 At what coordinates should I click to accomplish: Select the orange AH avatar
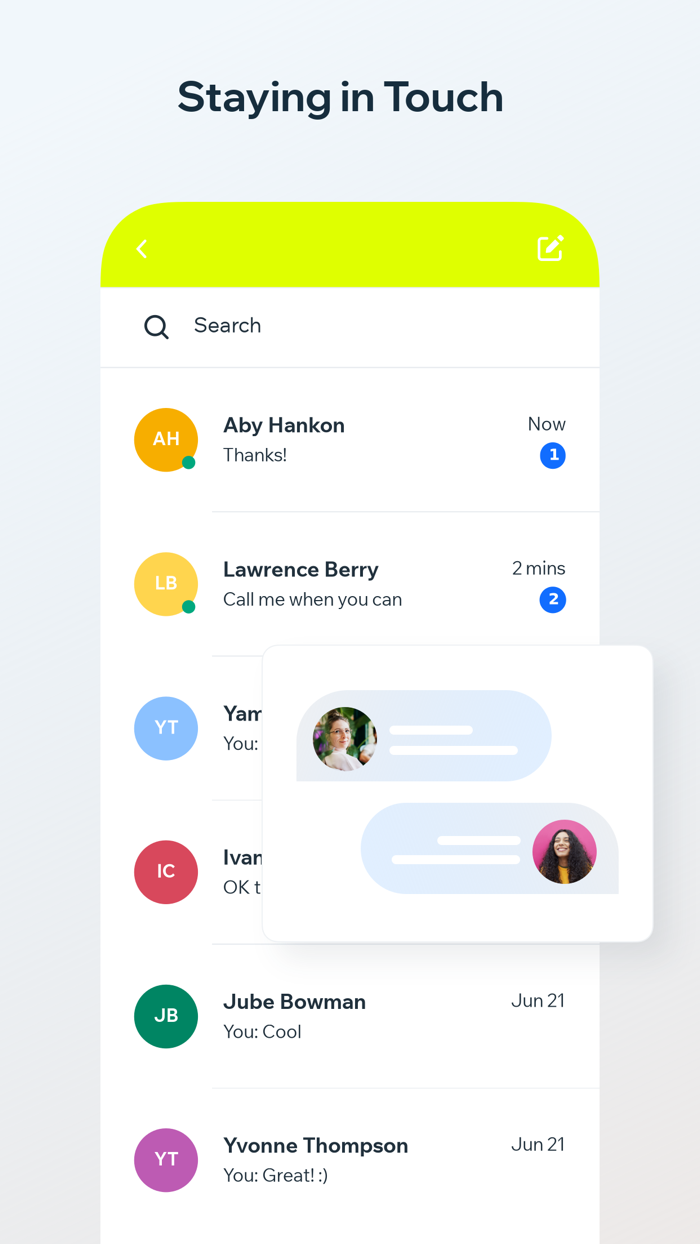(166, 439)
